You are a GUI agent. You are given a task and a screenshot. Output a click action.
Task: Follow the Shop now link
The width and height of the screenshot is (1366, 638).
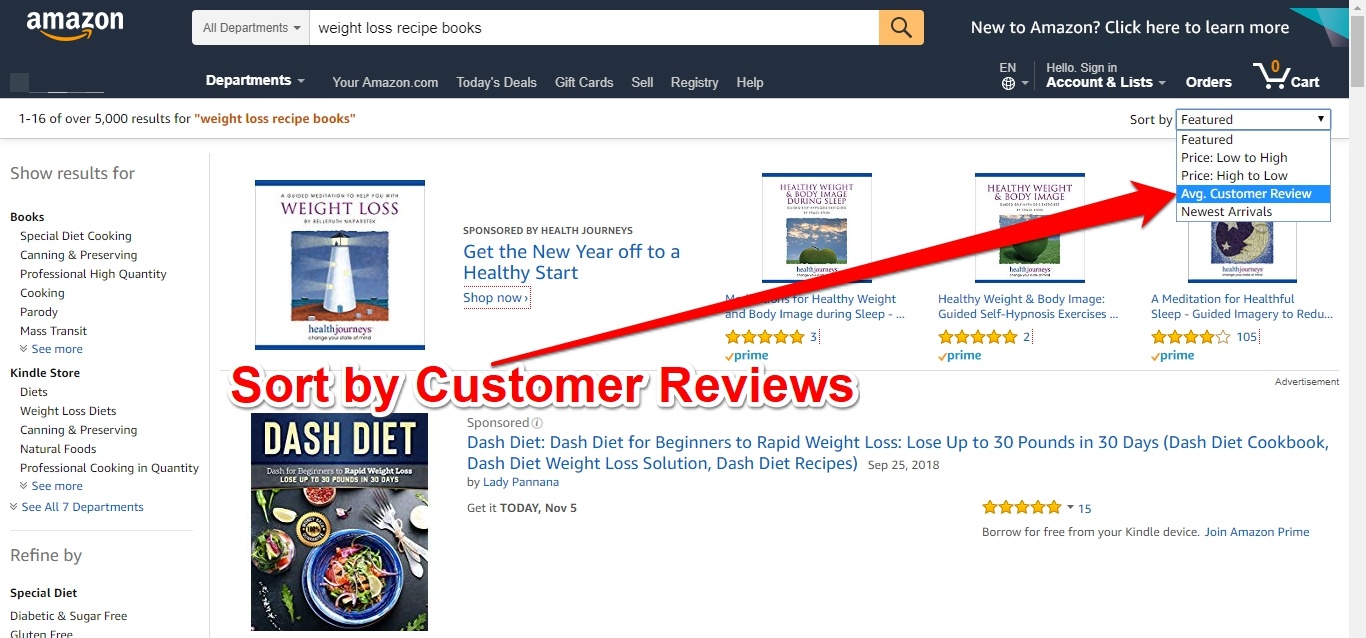[496, 298]
